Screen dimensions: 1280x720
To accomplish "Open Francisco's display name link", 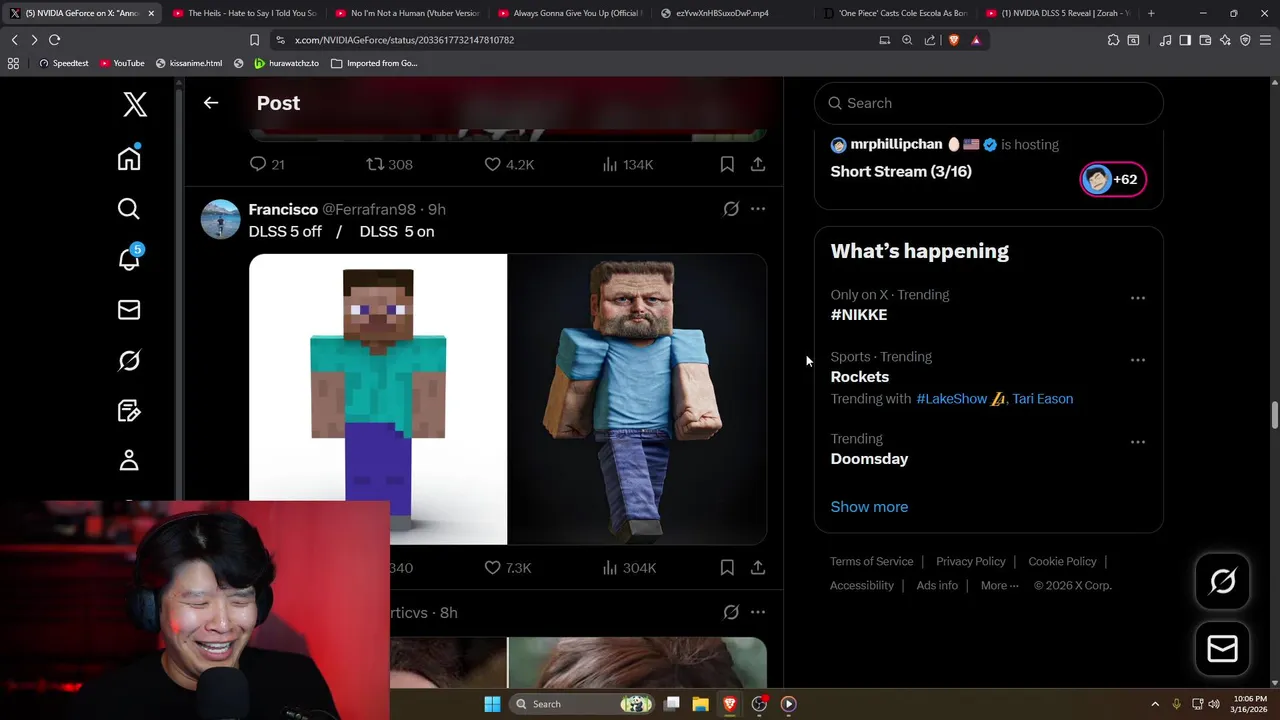I will 283,209.
